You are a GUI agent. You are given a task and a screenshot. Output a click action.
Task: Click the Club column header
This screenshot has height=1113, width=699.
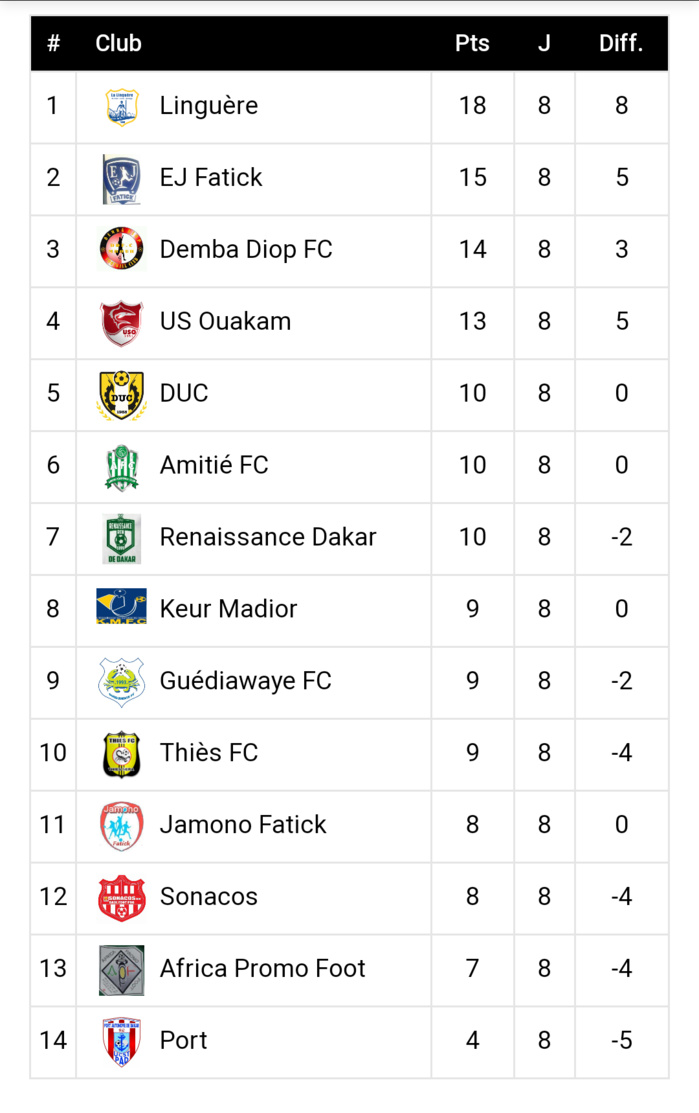[x=118, y=44]
